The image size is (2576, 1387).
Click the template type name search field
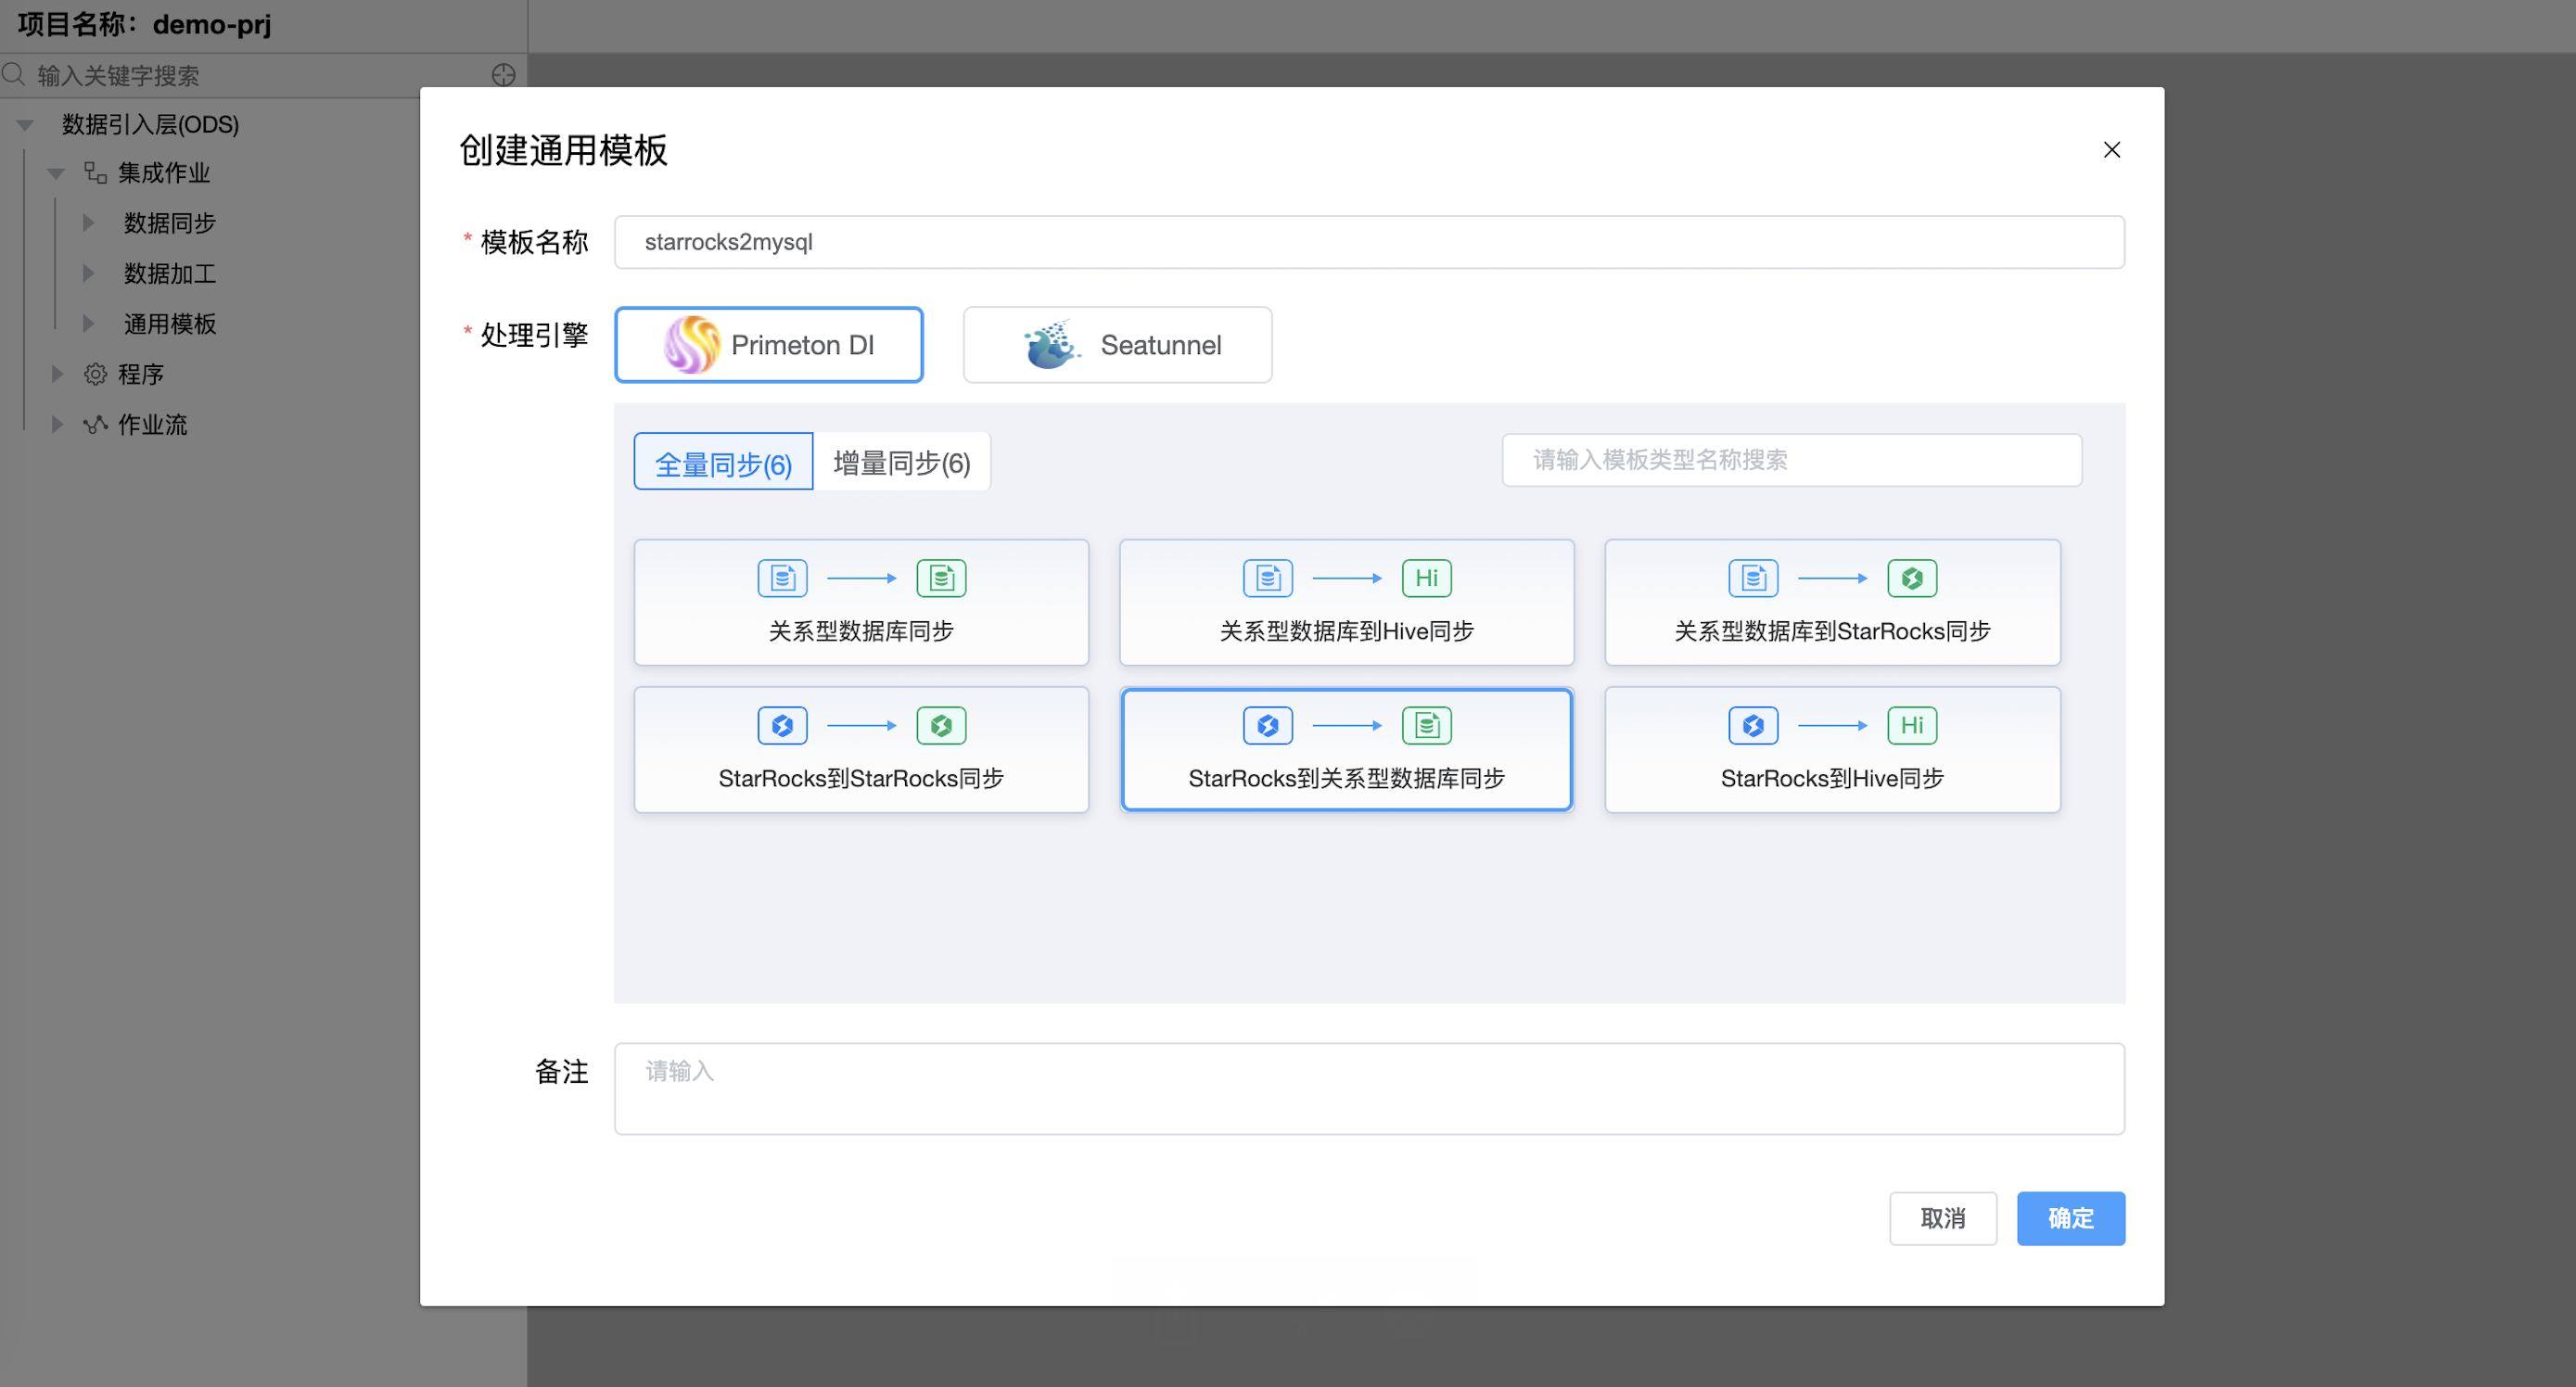coord(1790,460)
